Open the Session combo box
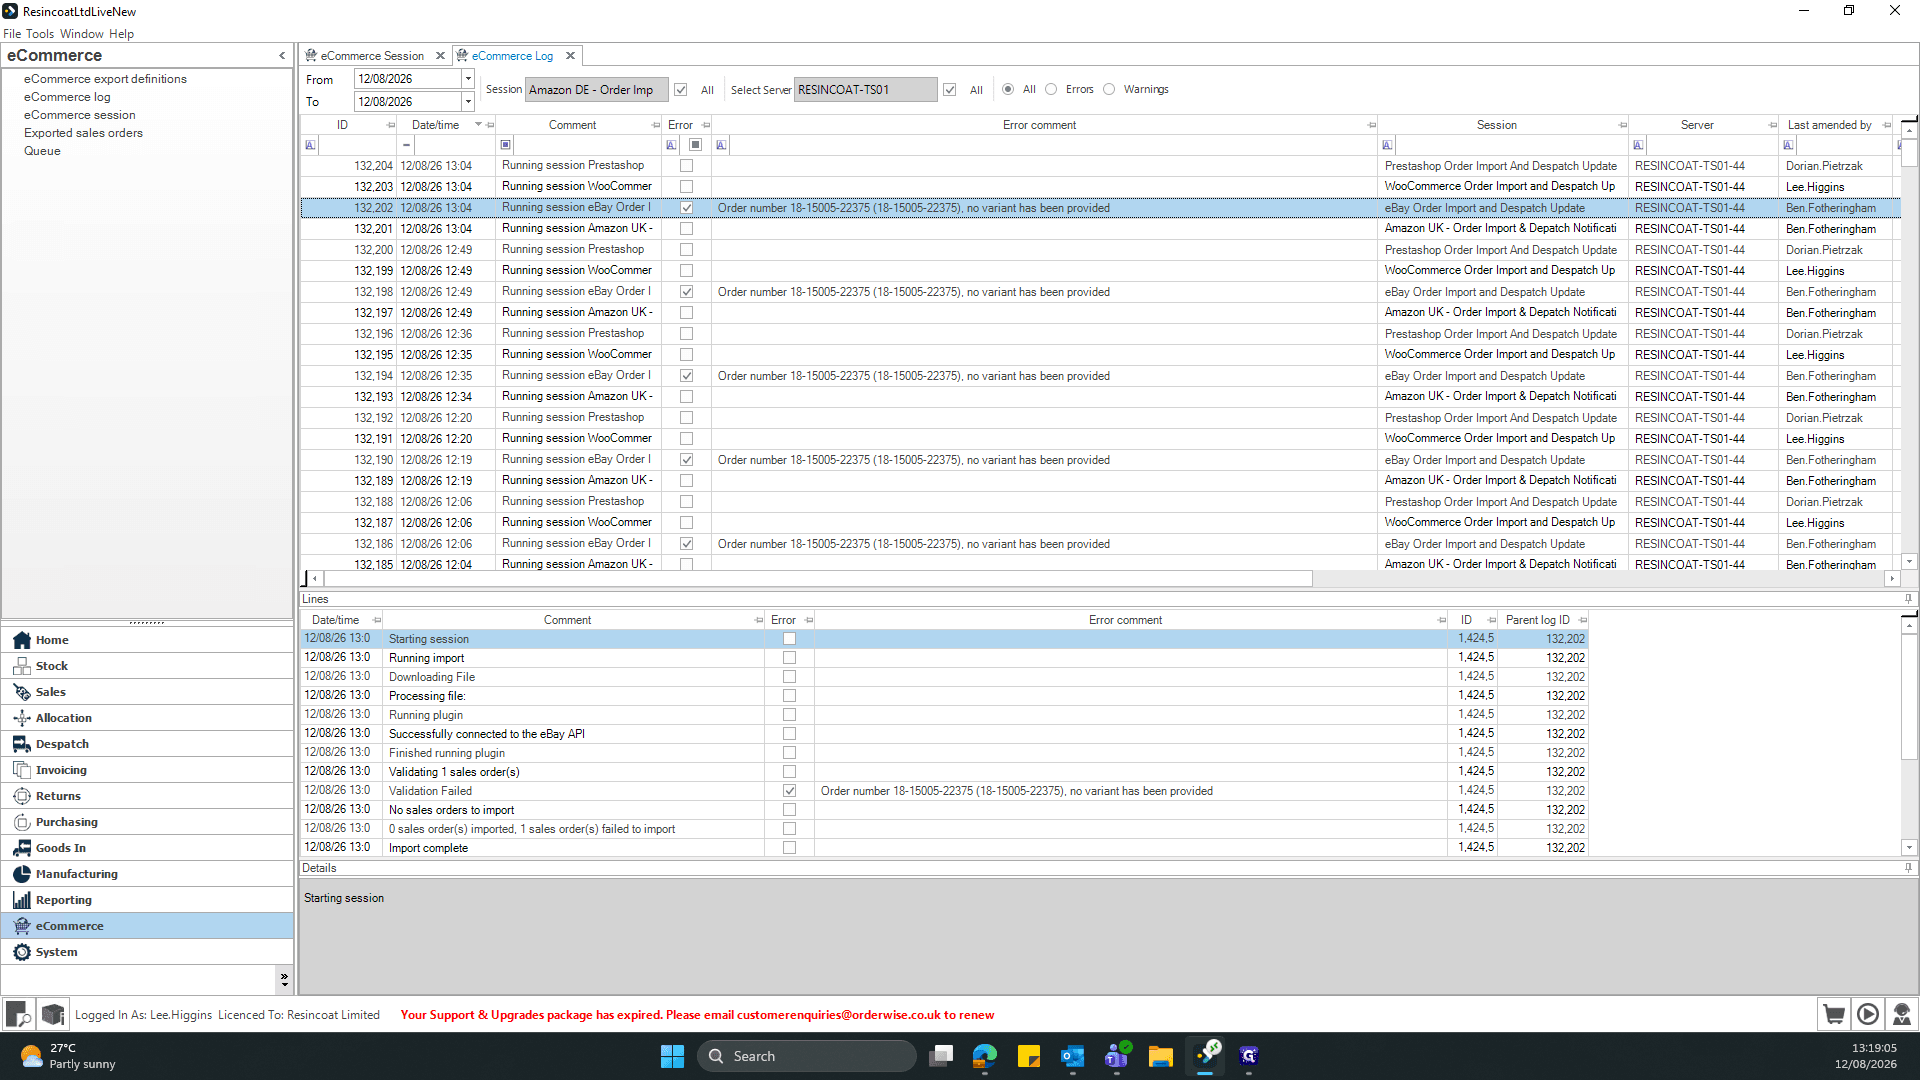Image resolution: width=1920 pixels, height=1080 pixels. [x=596, y=90]
